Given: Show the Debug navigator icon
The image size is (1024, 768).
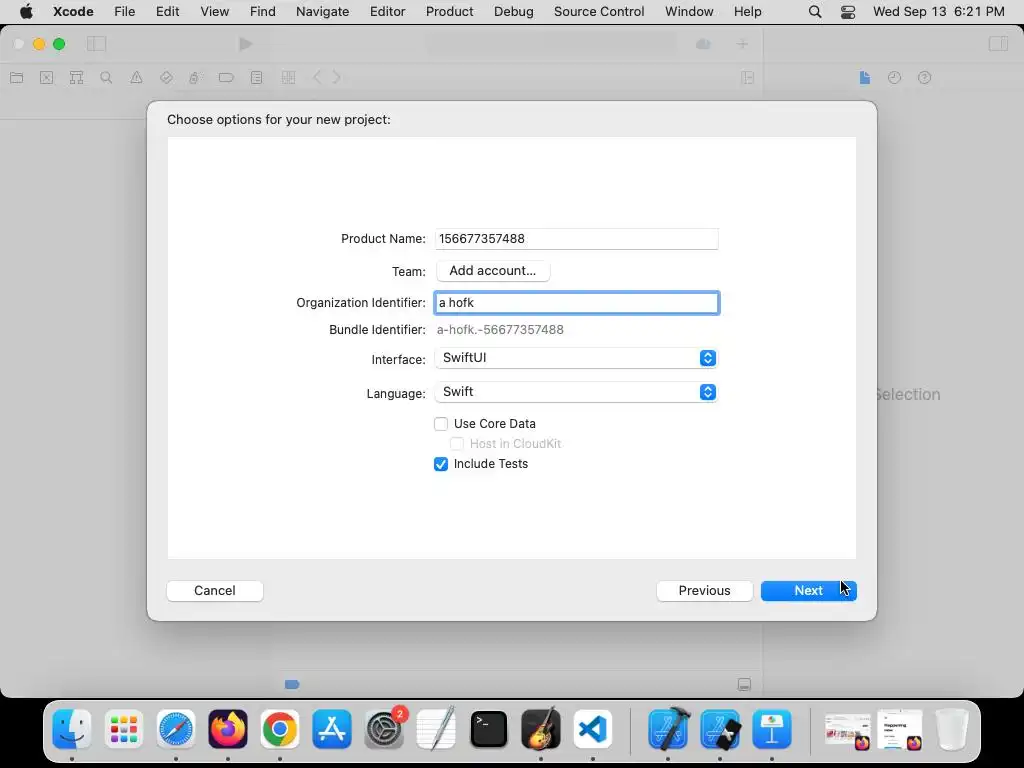Looking at the screenshot, I should (194, 78).
